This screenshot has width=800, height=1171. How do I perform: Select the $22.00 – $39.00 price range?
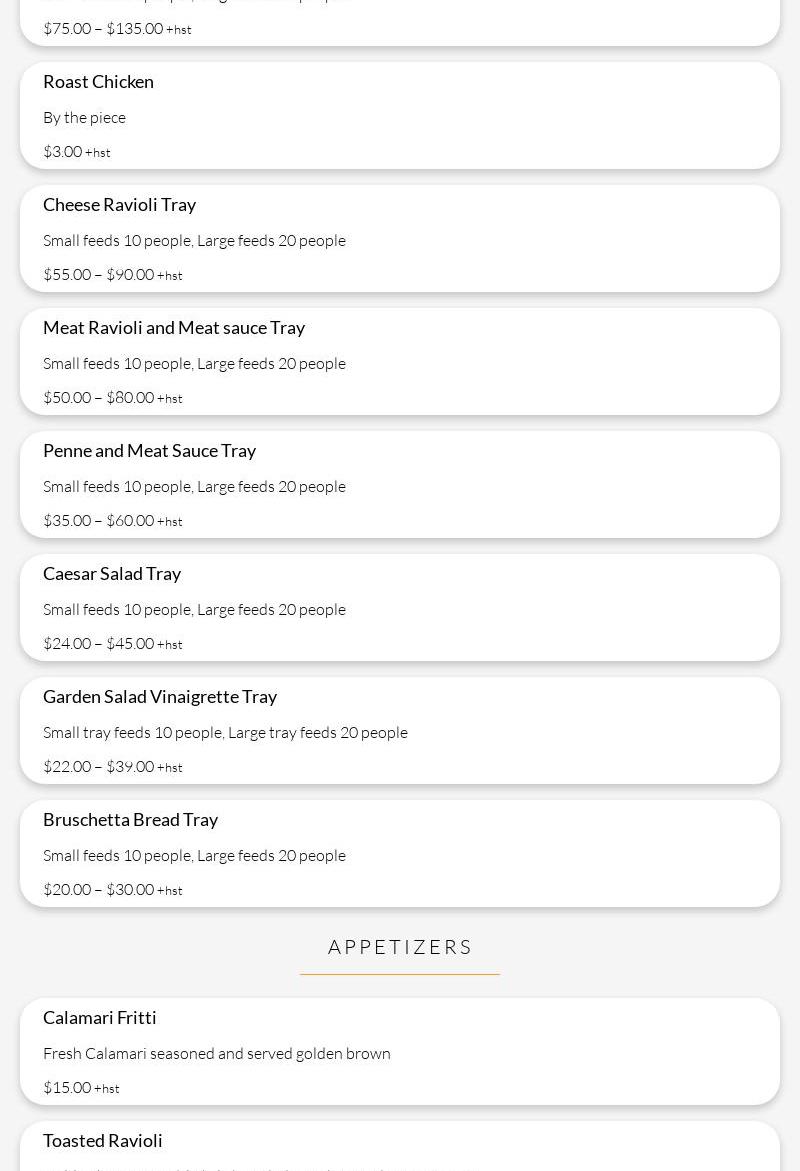[x=99, y=767]
